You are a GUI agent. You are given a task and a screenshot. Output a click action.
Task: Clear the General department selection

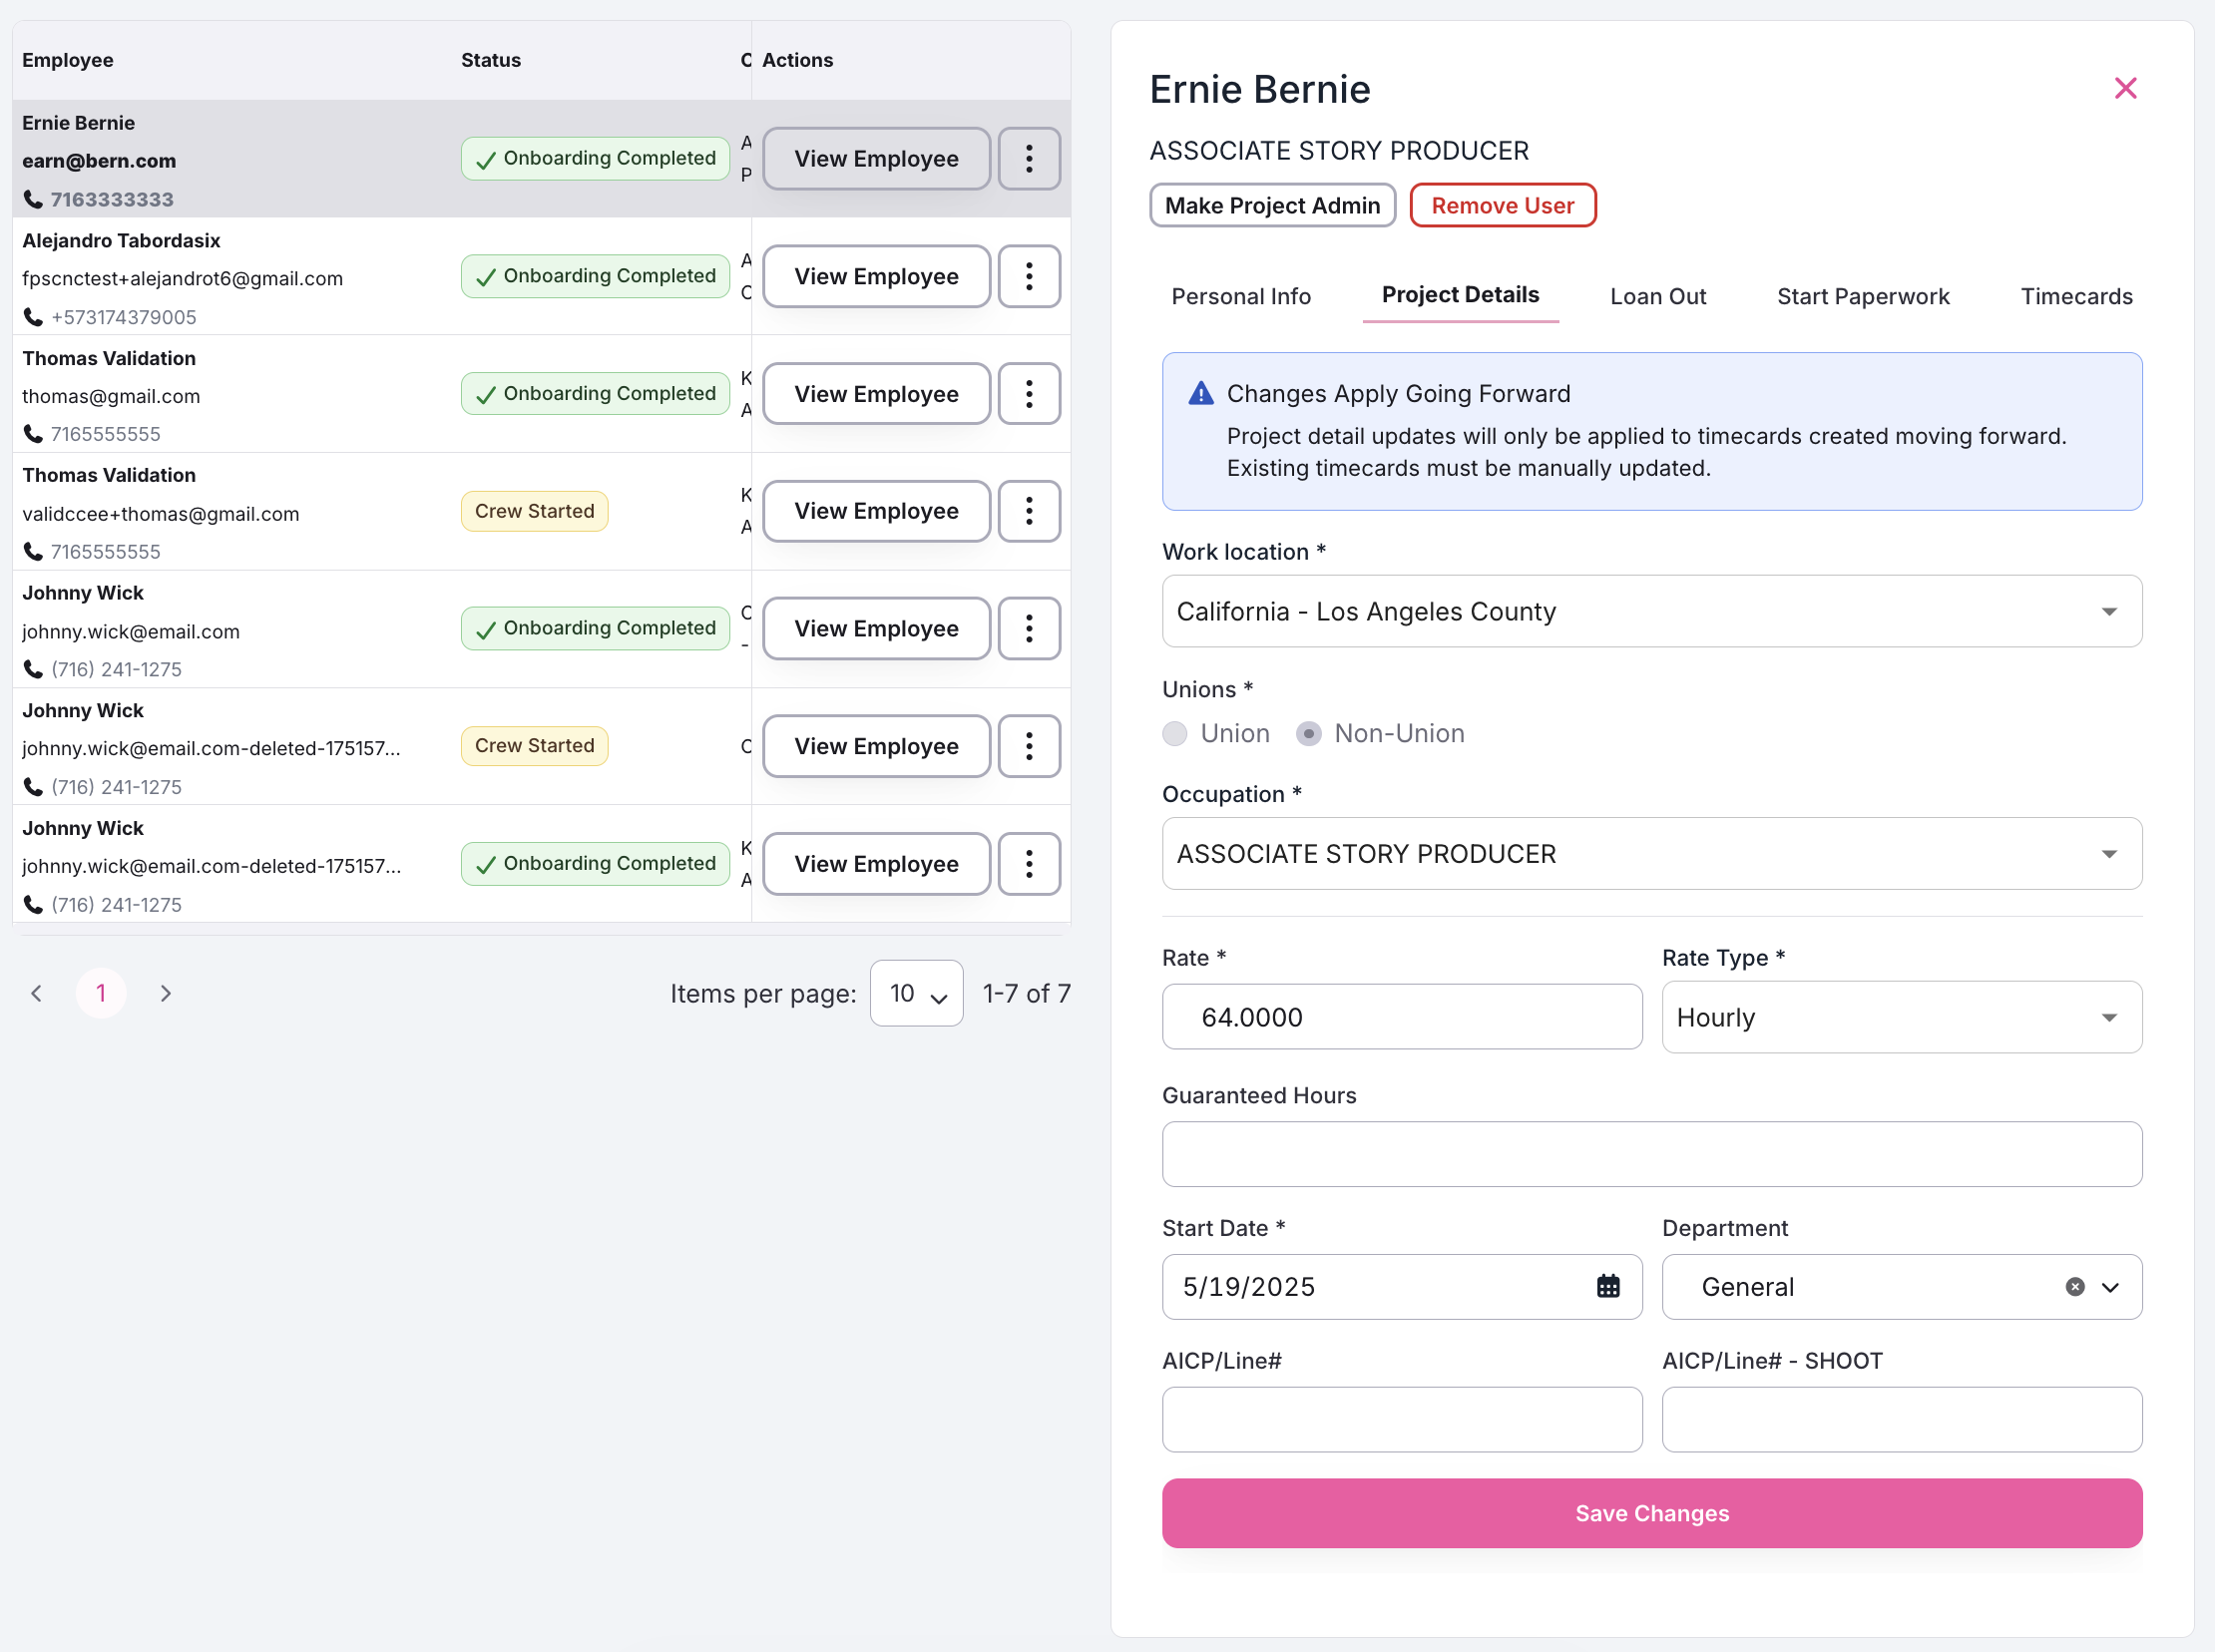2074,1287
